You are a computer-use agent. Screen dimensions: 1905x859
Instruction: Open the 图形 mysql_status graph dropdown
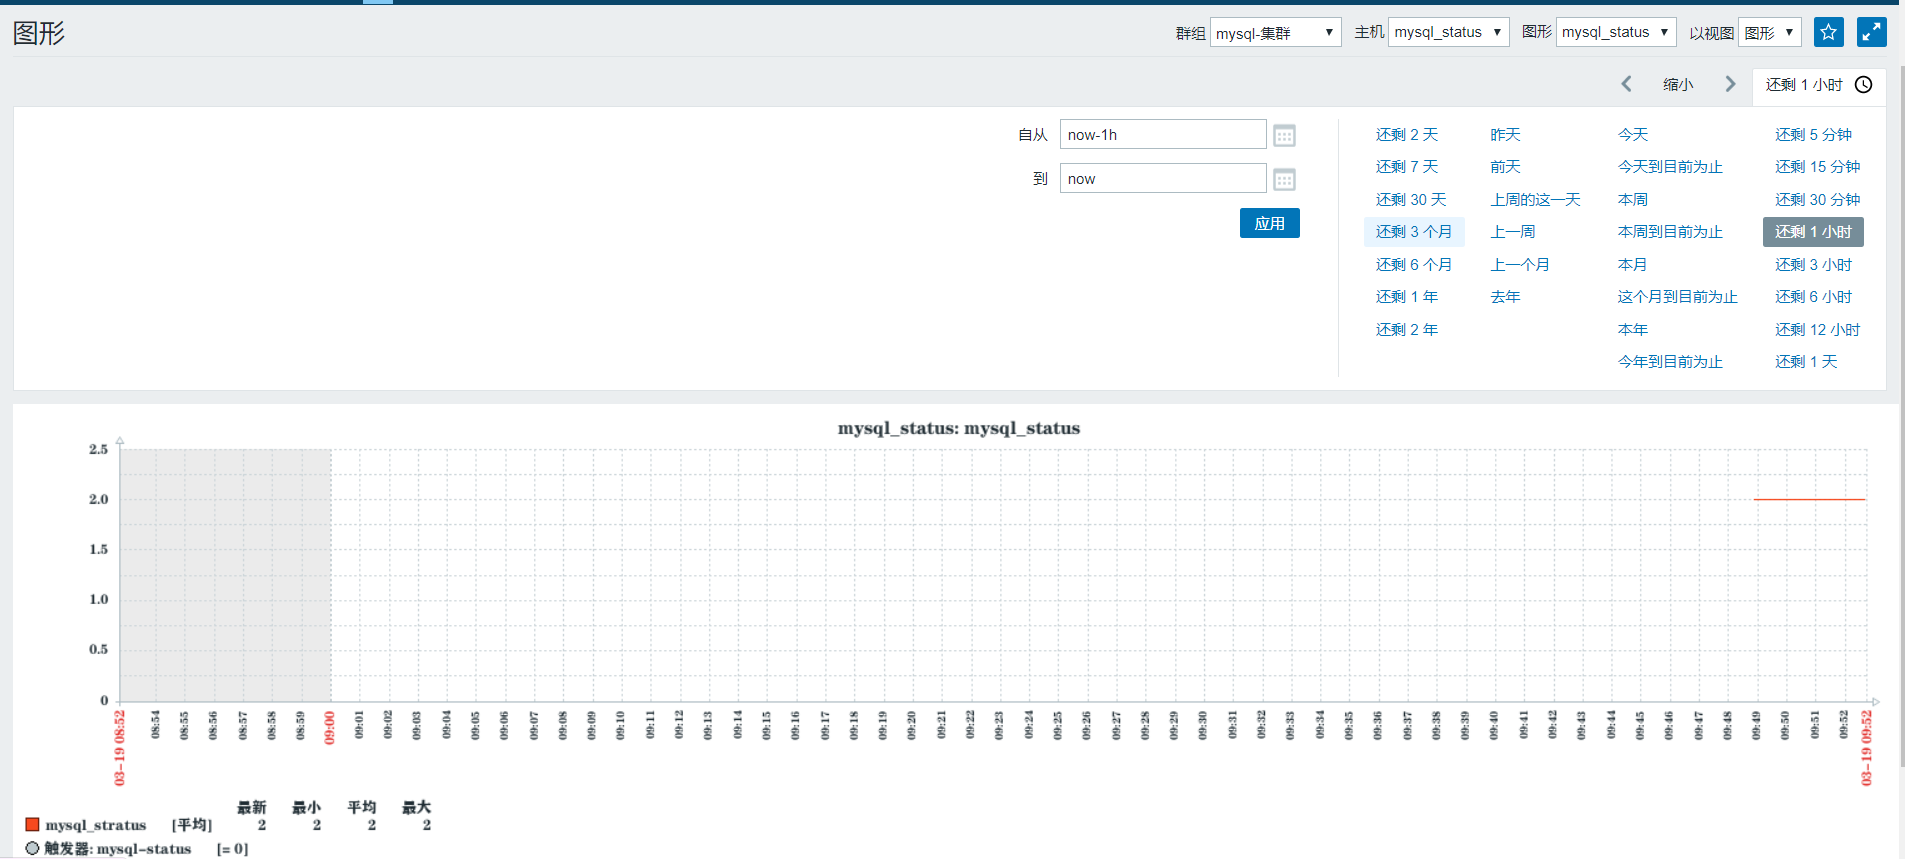pos(1616,32)
